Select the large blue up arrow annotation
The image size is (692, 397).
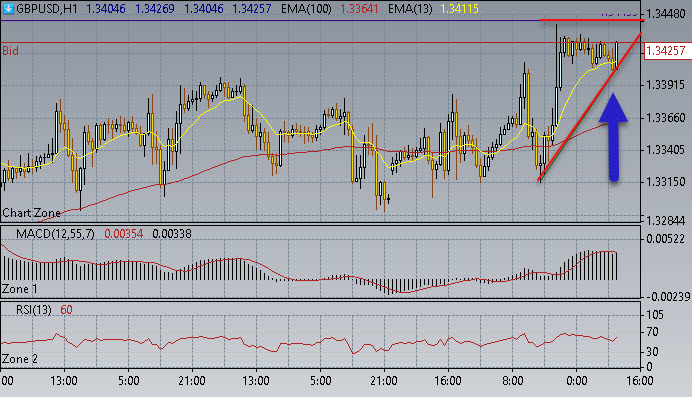pyautogui.click(x=613, y=137)
